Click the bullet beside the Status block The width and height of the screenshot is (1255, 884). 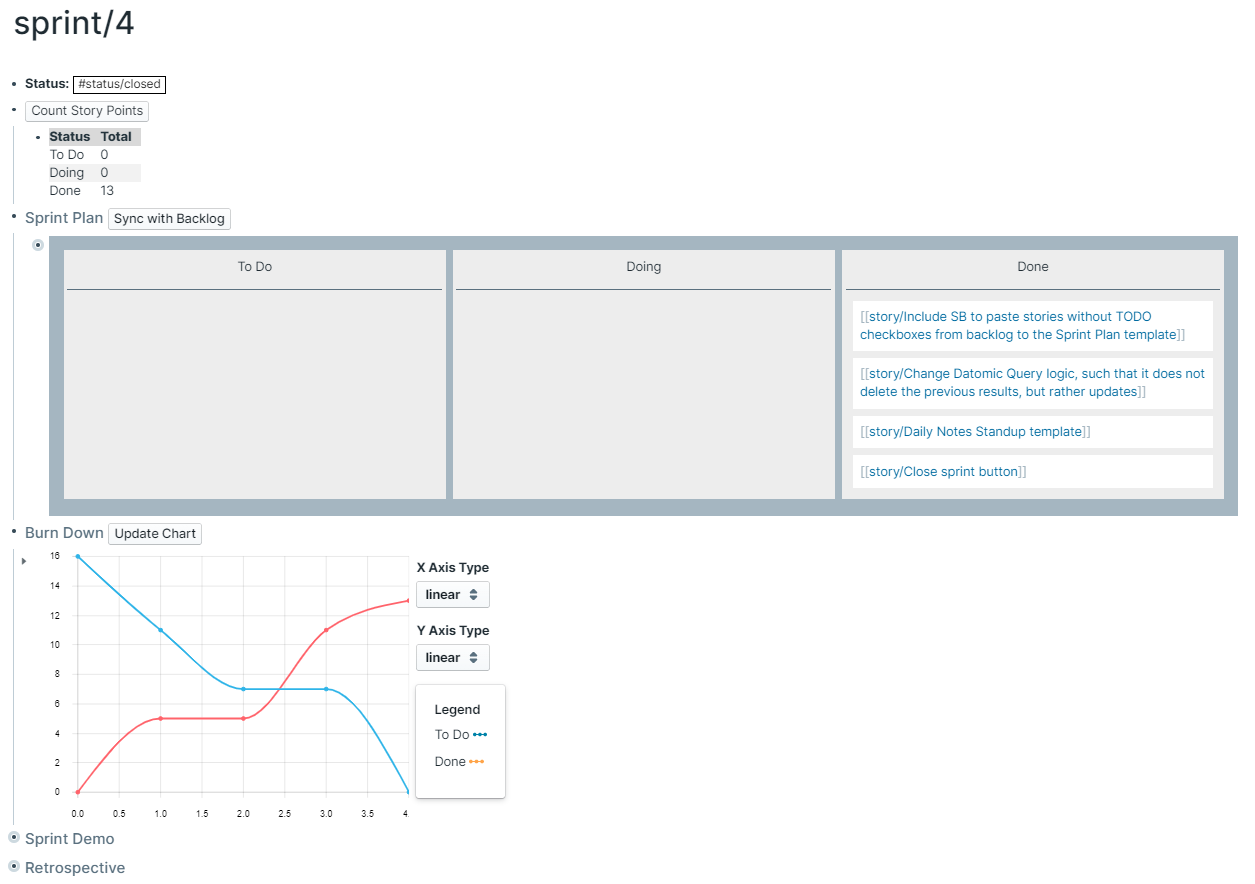13,84
